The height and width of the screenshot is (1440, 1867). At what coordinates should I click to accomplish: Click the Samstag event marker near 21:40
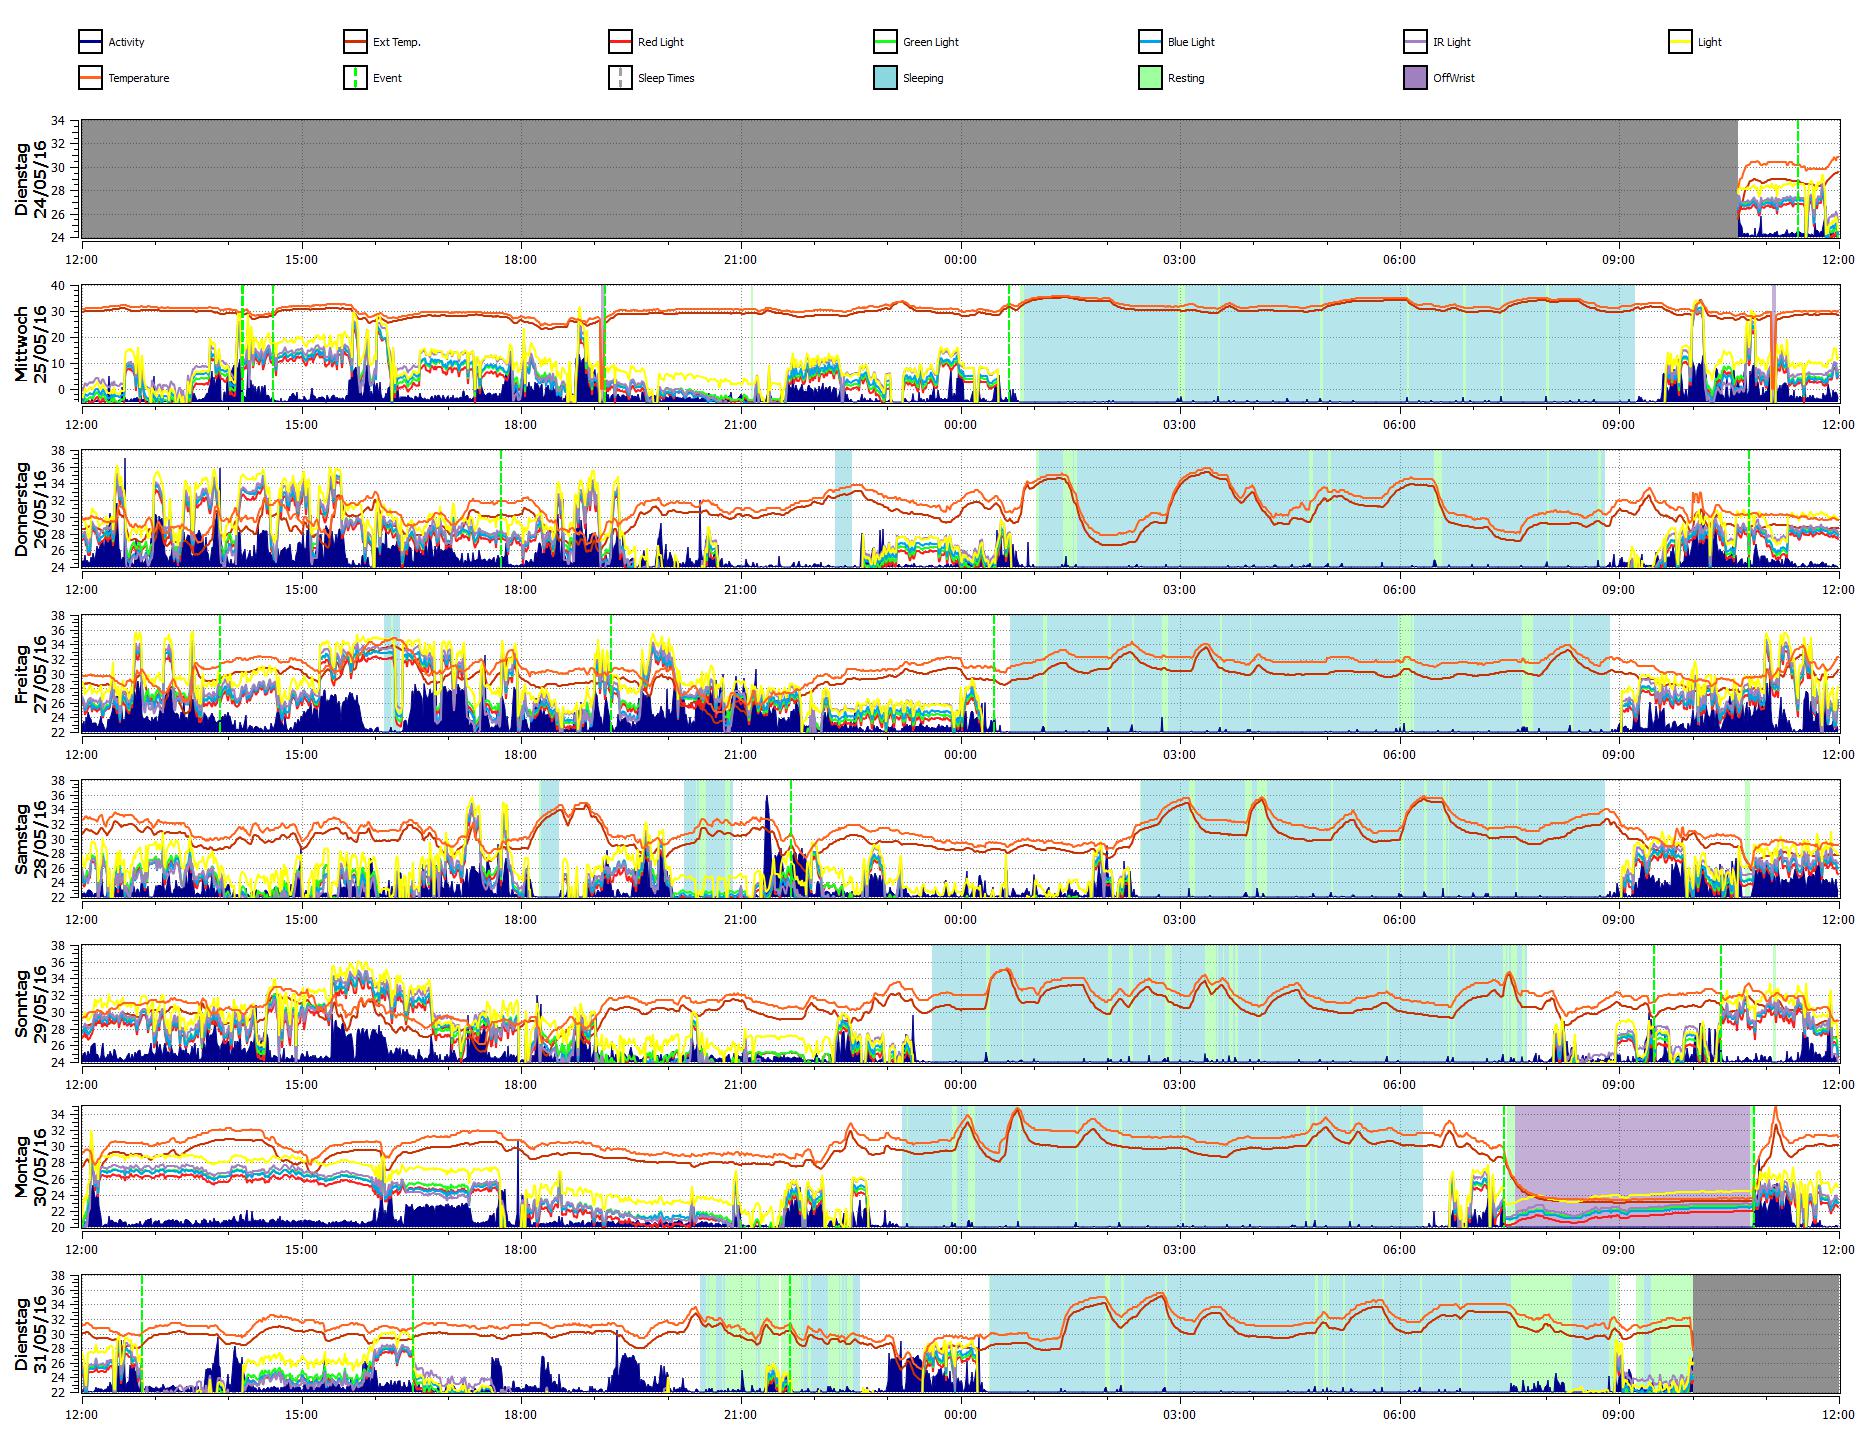[x=790, y=838]
